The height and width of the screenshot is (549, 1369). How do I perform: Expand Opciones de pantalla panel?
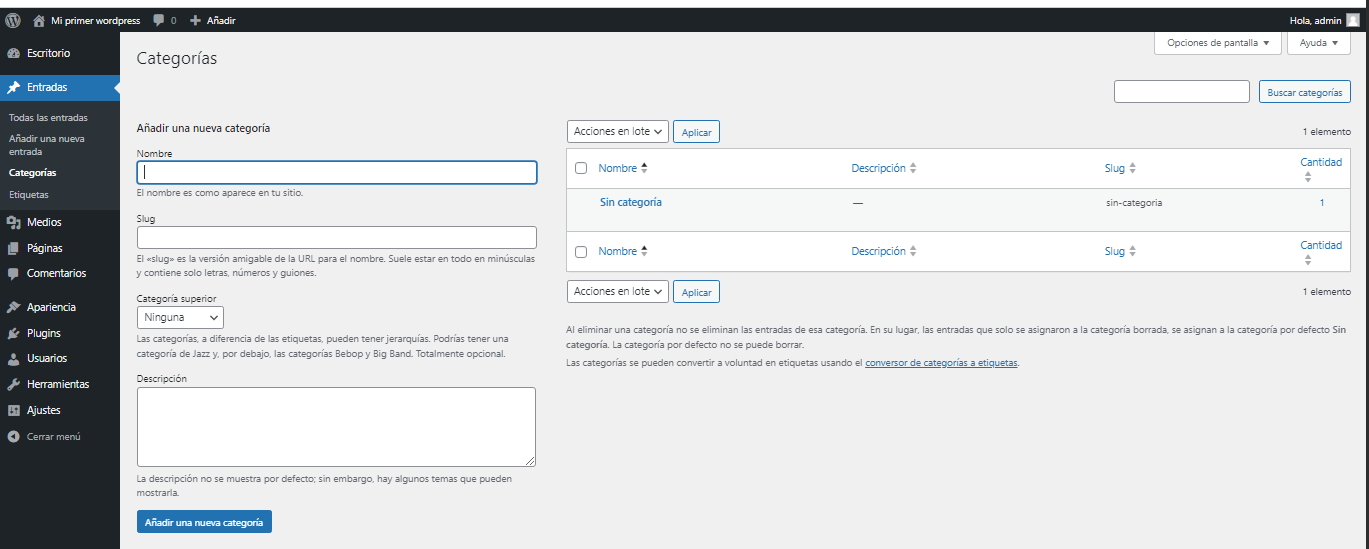point(1217,43)
